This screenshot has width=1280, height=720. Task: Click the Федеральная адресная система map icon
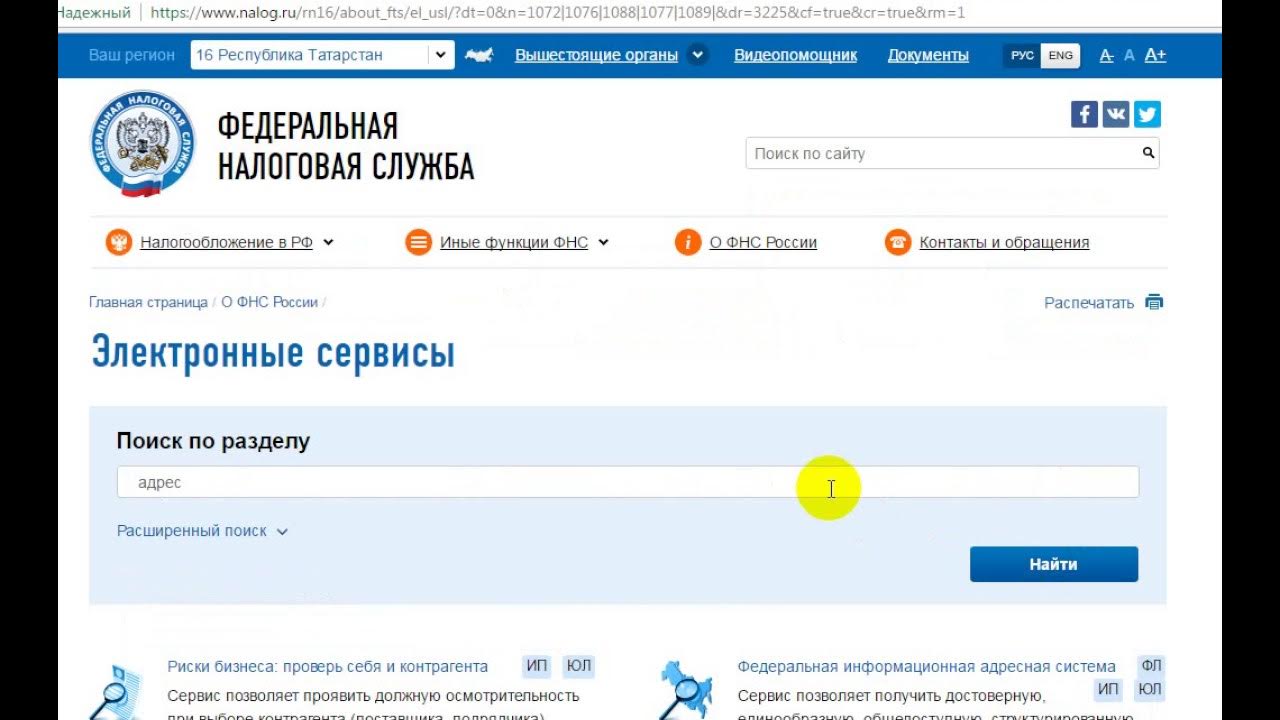tap(686, 688)
